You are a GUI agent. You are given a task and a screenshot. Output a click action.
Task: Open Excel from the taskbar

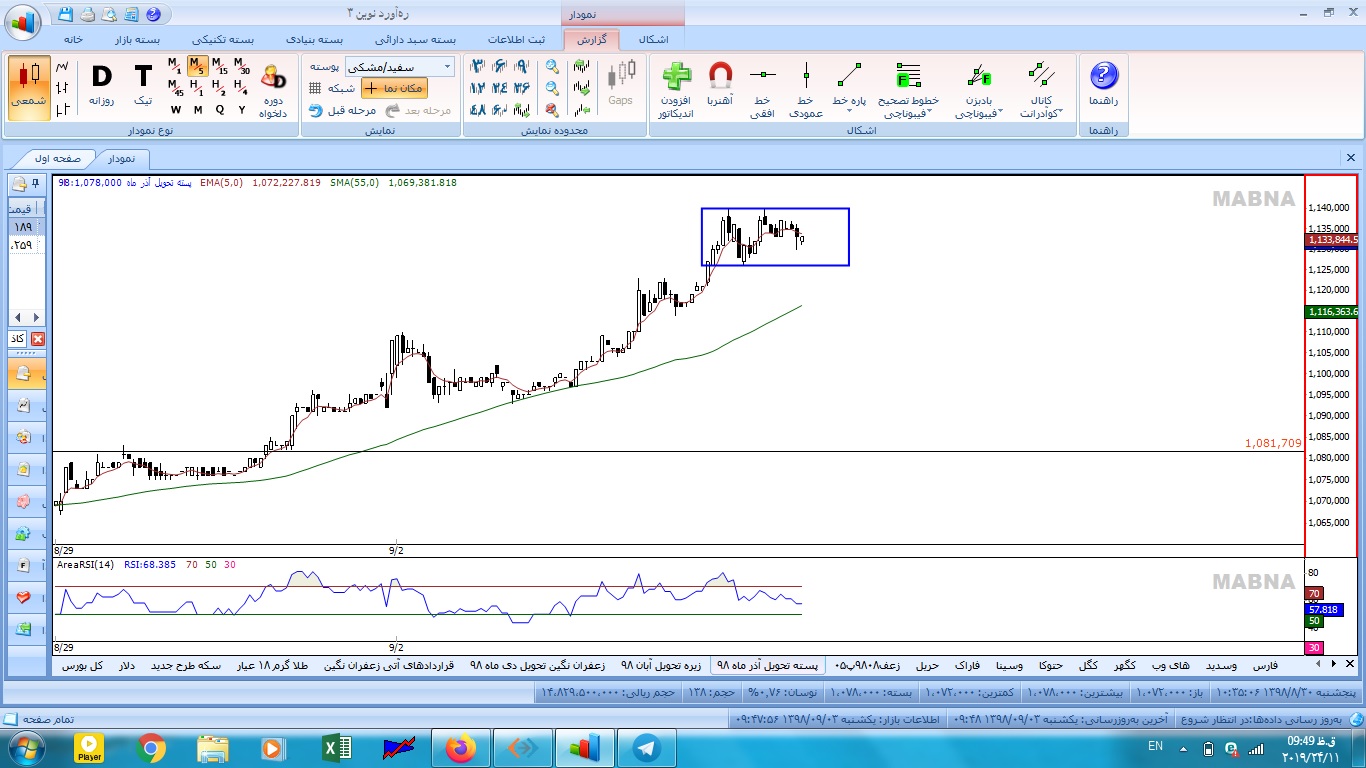[336, 748]
